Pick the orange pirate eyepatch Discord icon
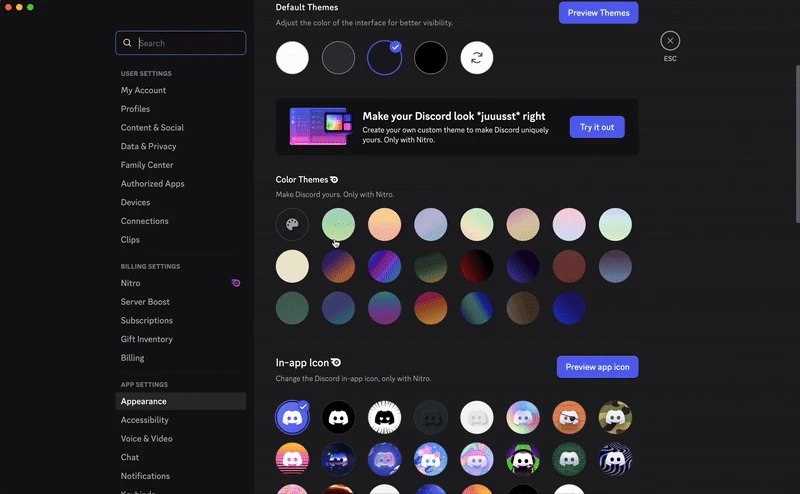Viewport: 800px width, 494px height. click(569, 417)
